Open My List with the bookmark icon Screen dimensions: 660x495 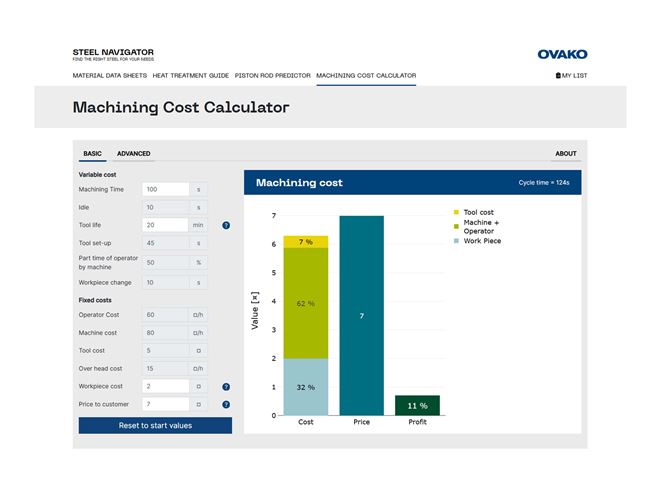571,76
